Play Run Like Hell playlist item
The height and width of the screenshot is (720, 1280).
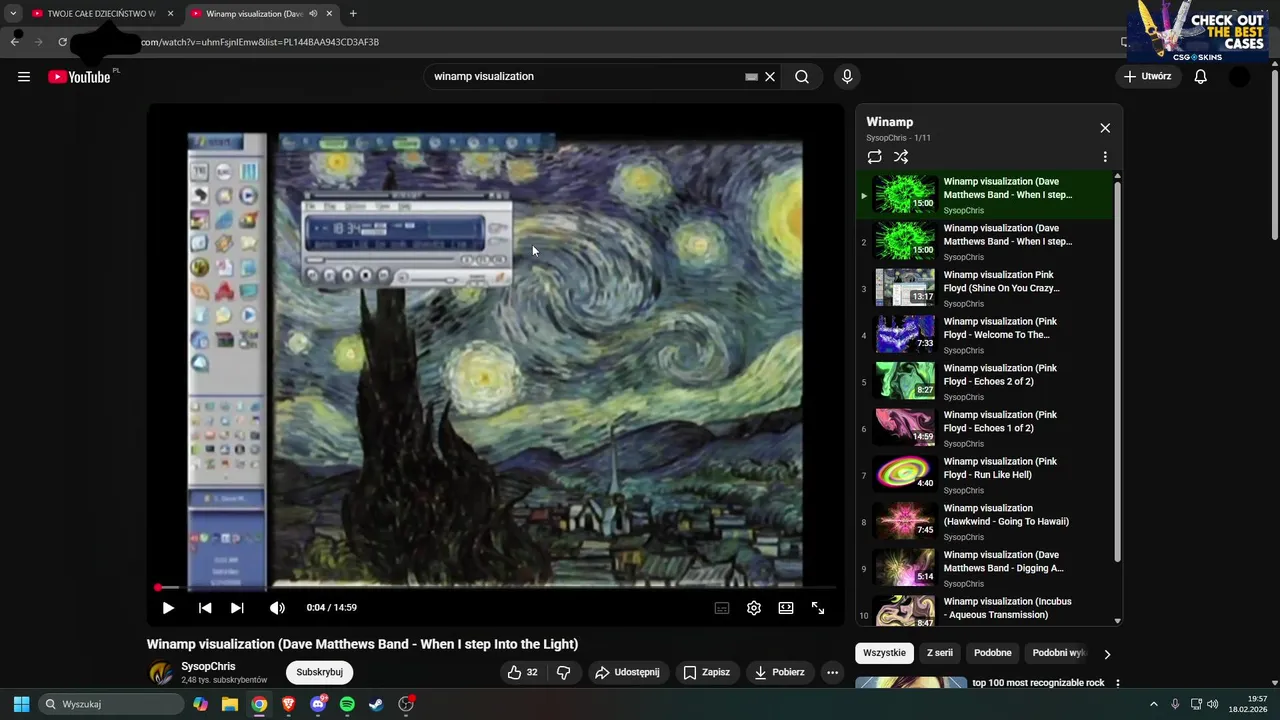point(985,476)
